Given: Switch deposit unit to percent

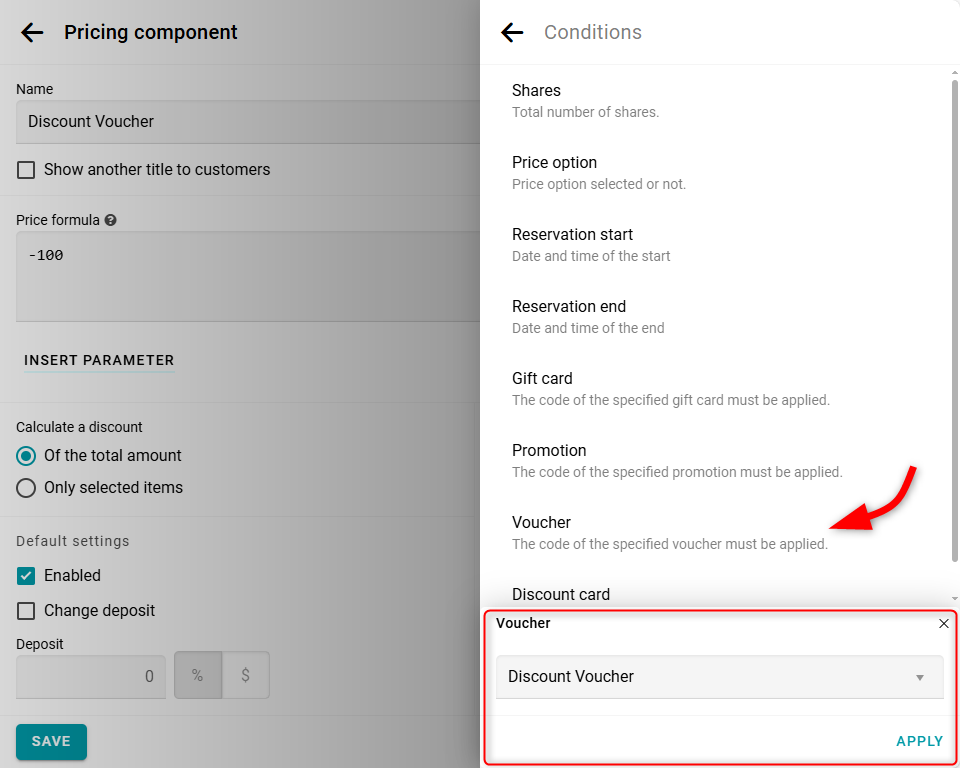Looking at the screenshot, I should [x=197, y=676].
